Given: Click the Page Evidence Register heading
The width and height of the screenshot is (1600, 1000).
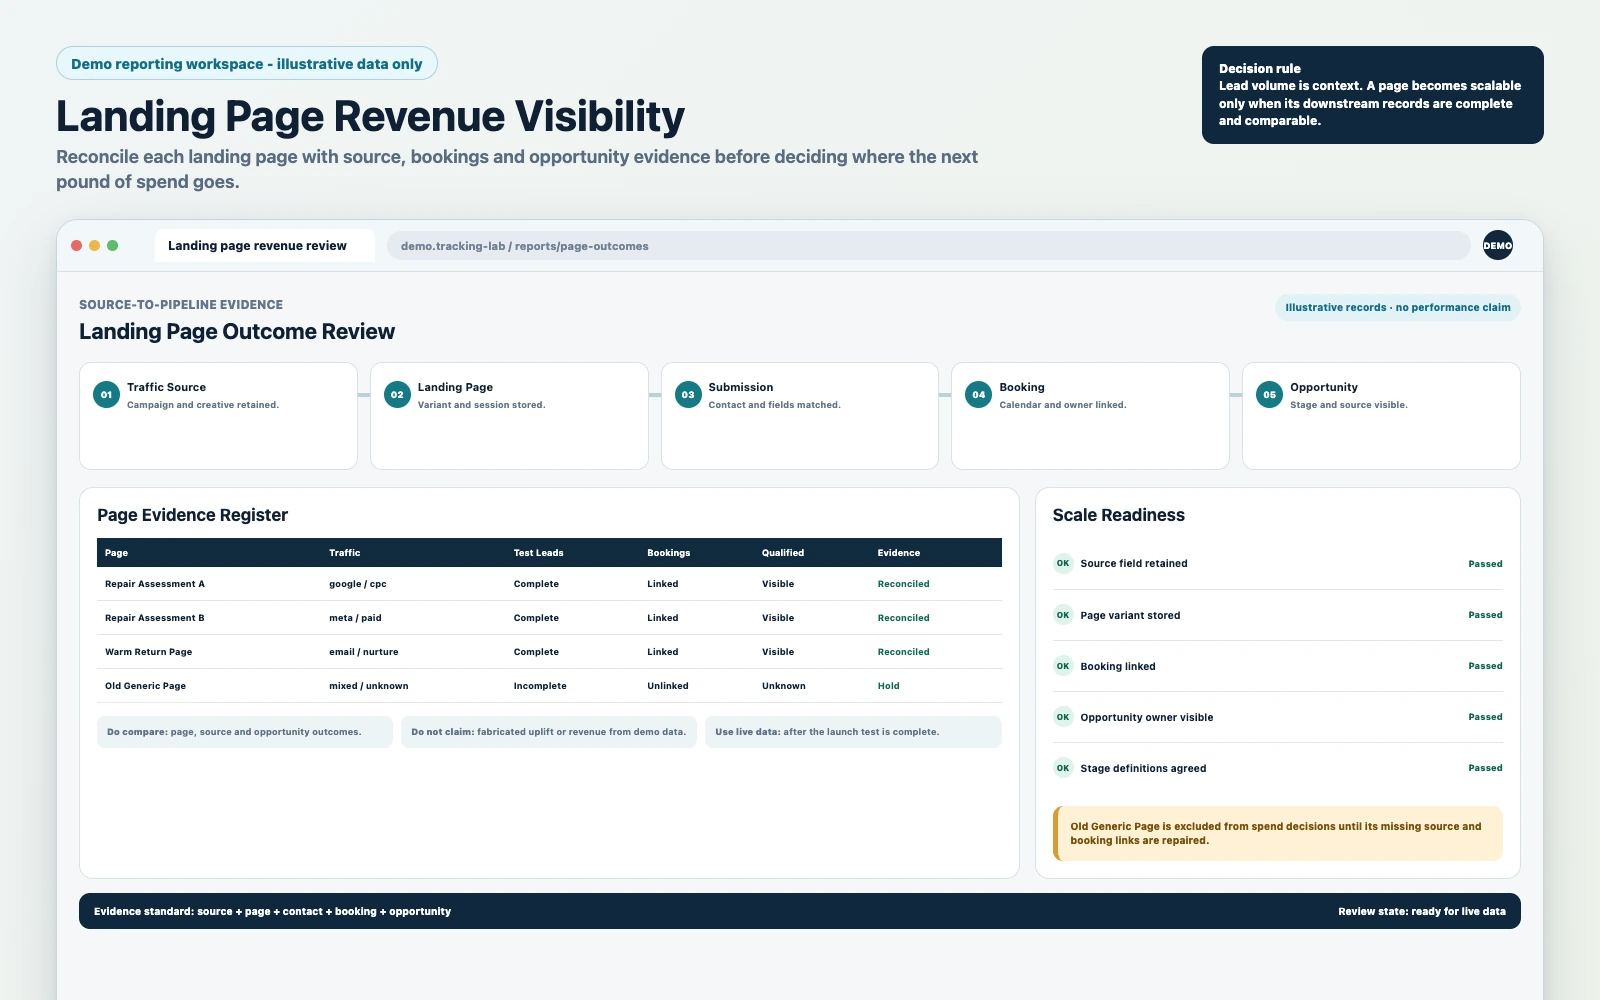Looking at the screenshot, I should click(x=192, y=515).
